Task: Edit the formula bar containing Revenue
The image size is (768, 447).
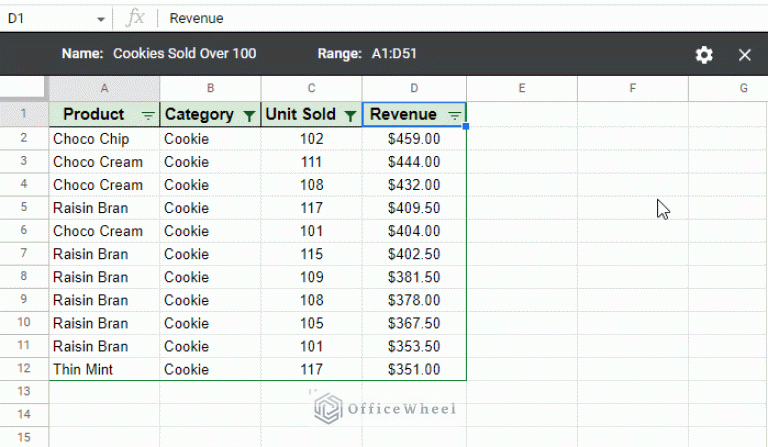Action: tap(460, 18)
